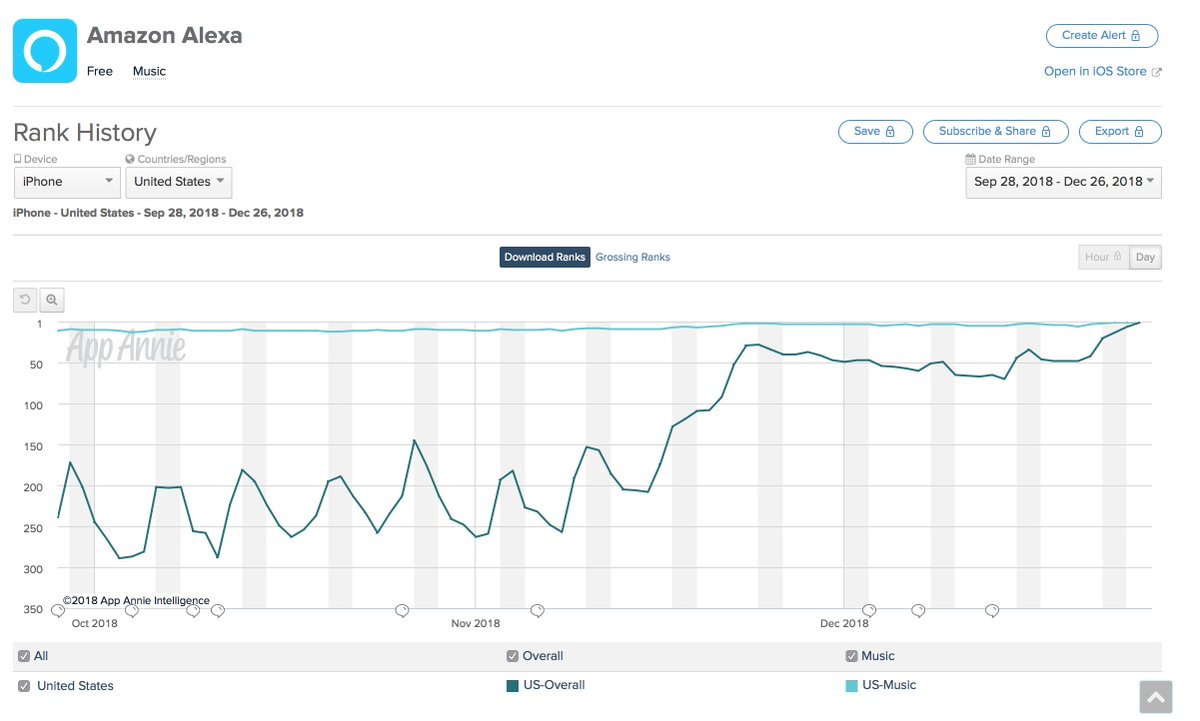Toggle the All checkbox
Screen dimensions: 1200x721
tap(24, 656)
